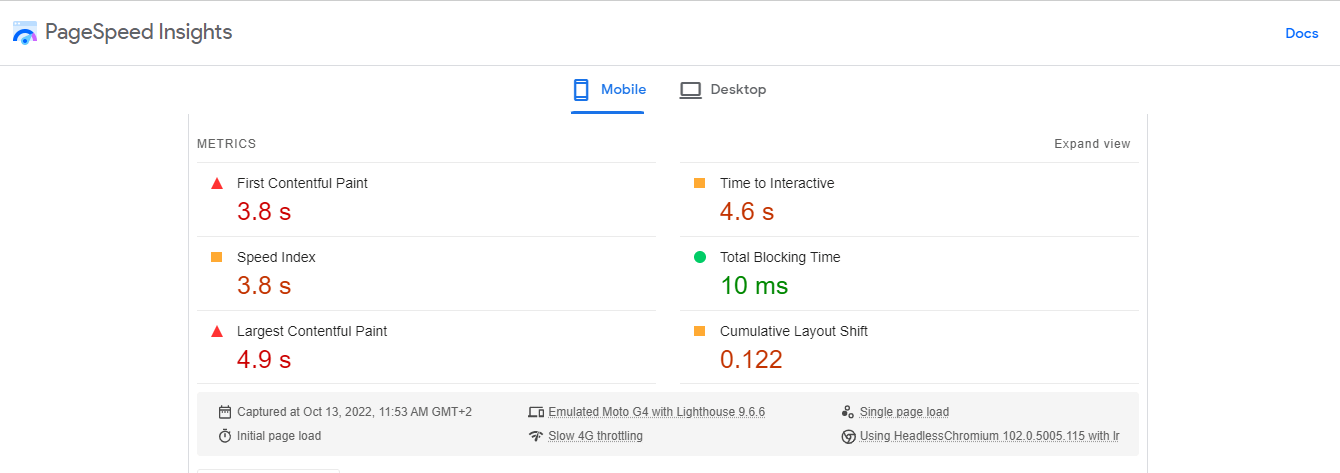
Task: Click the First Contentful Paint label
Action: pyautogui.click(x=302, y=183)
